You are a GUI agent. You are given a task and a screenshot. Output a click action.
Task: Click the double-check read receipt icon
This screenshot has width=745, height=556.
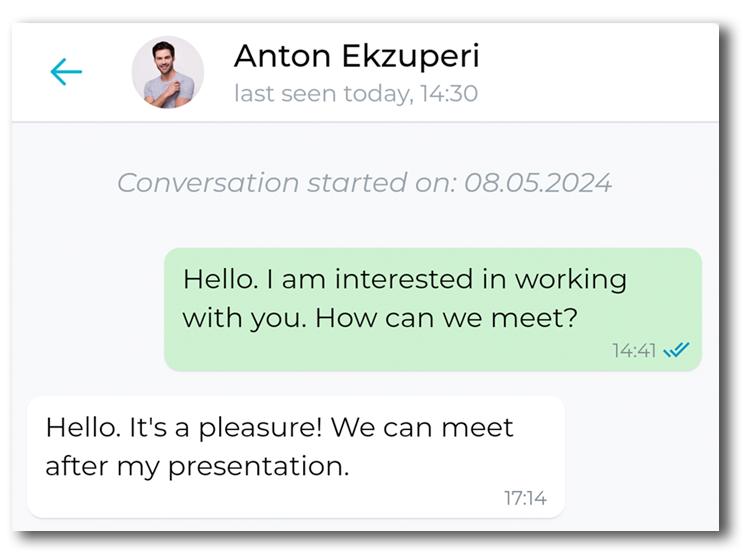click(677, 350)
